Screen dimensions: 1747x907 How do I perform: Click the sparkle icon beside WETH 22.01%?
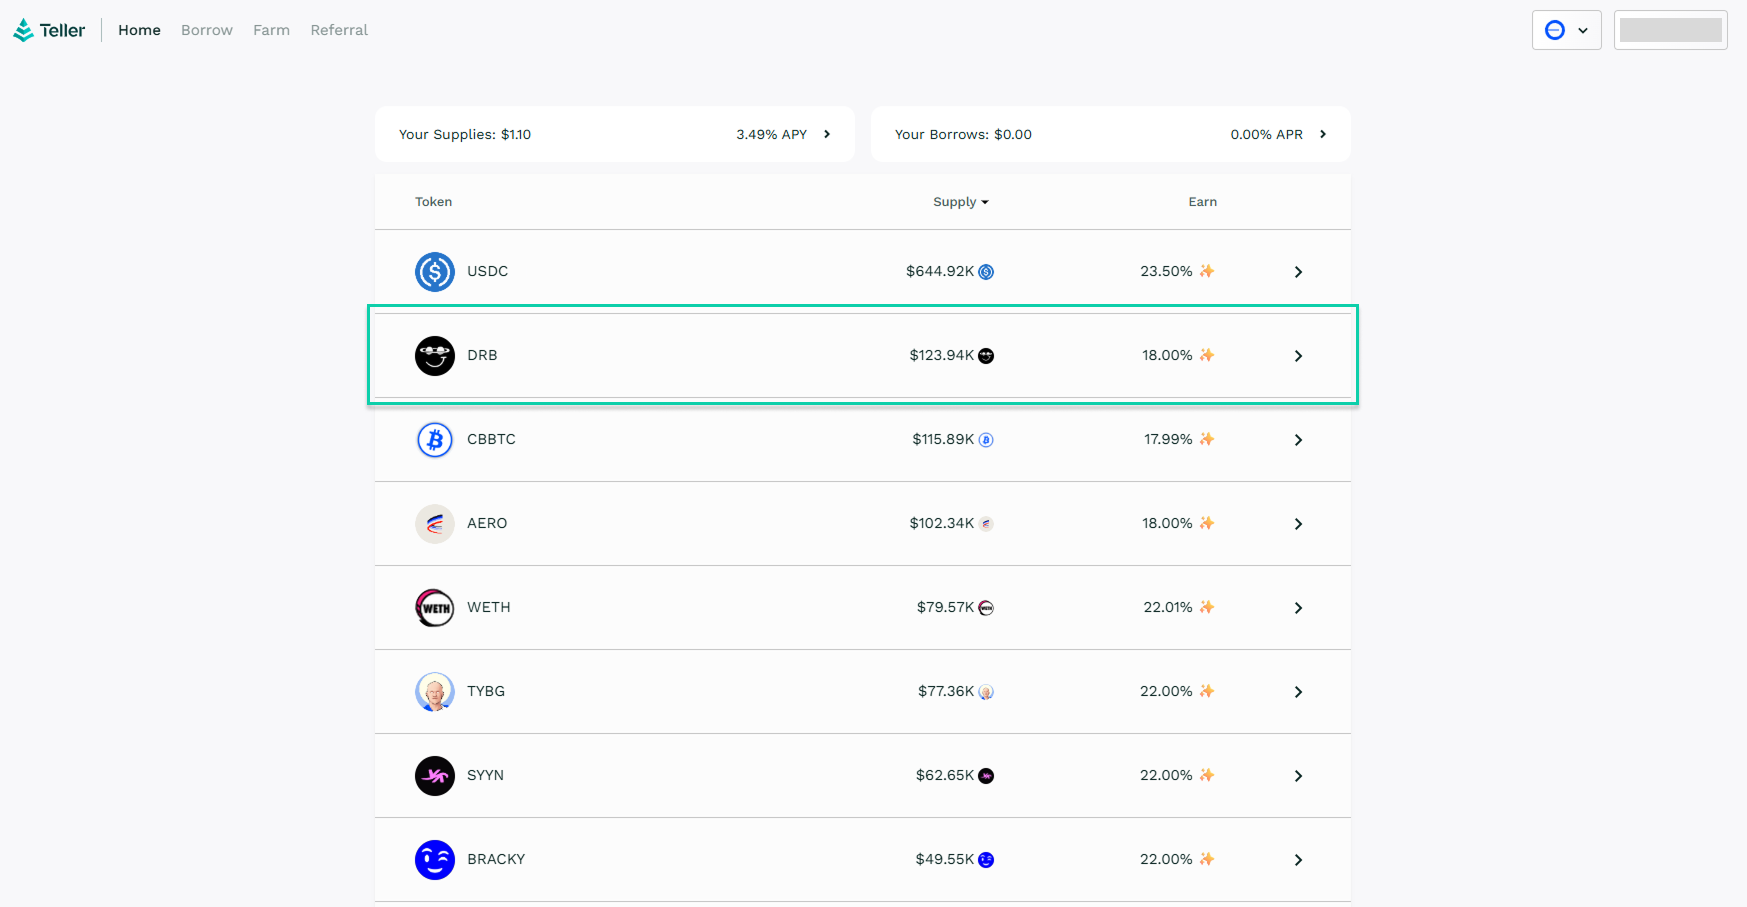[x=1207, y=607]
